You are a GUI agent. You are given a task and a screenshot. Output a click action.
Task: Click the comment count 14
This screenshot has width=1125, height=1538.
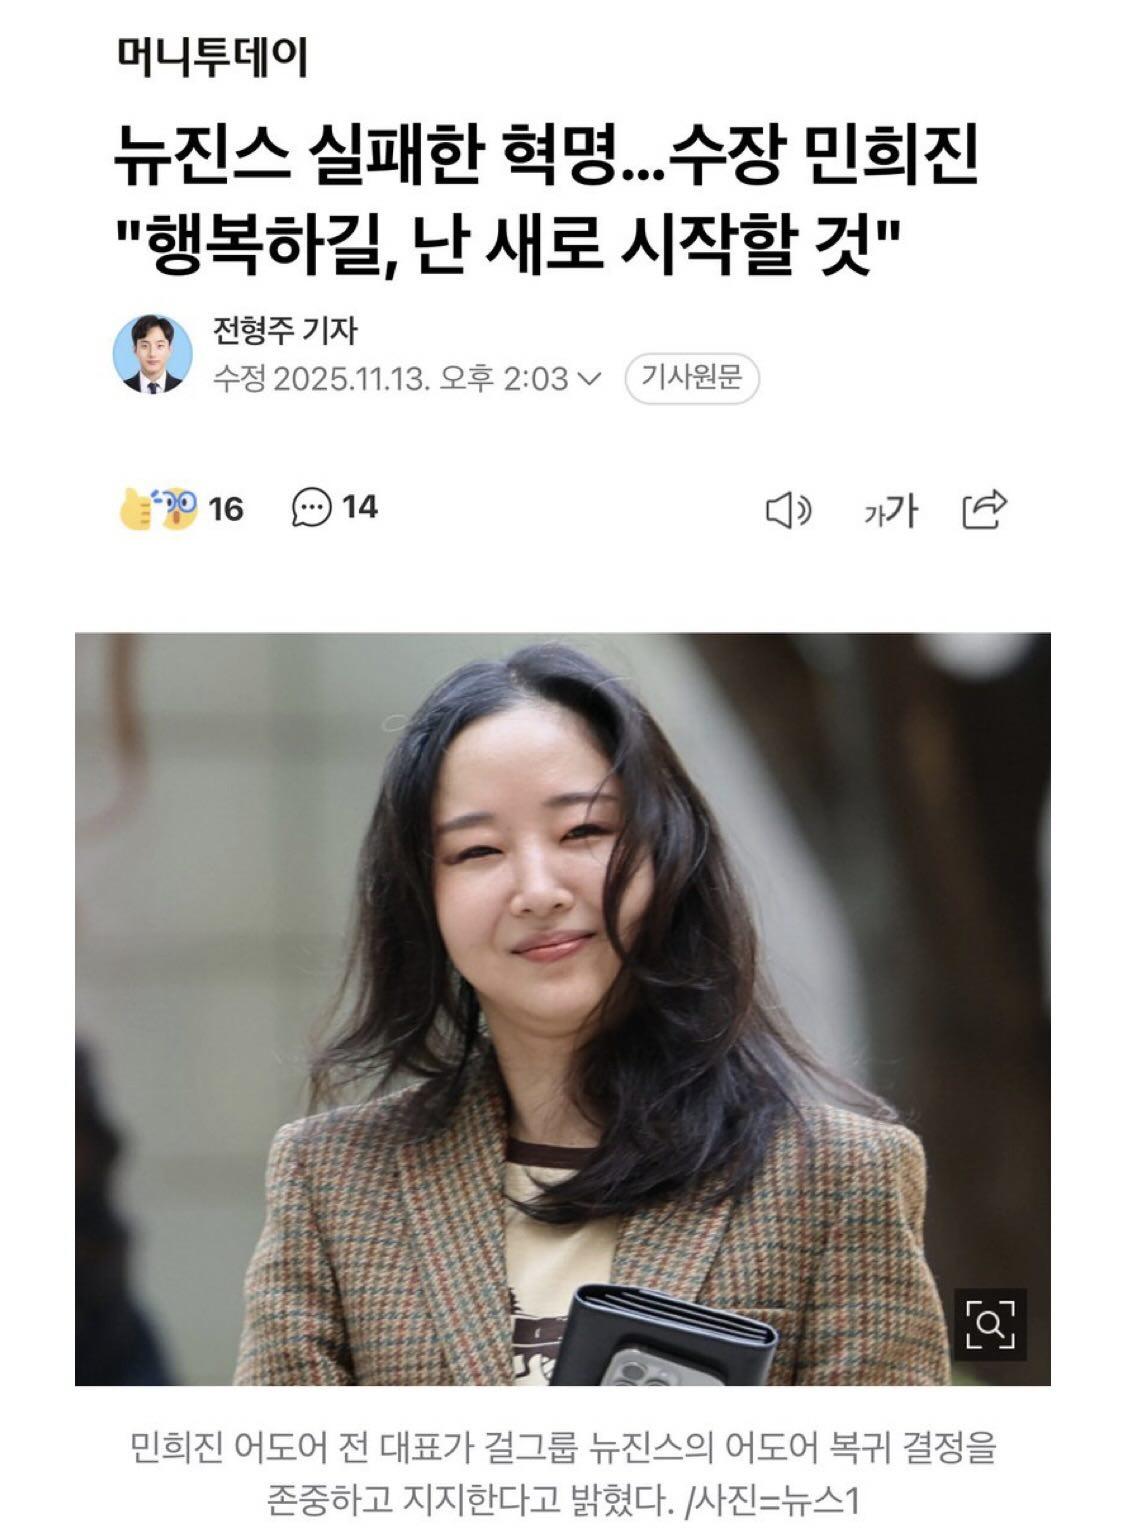point(360,507)
